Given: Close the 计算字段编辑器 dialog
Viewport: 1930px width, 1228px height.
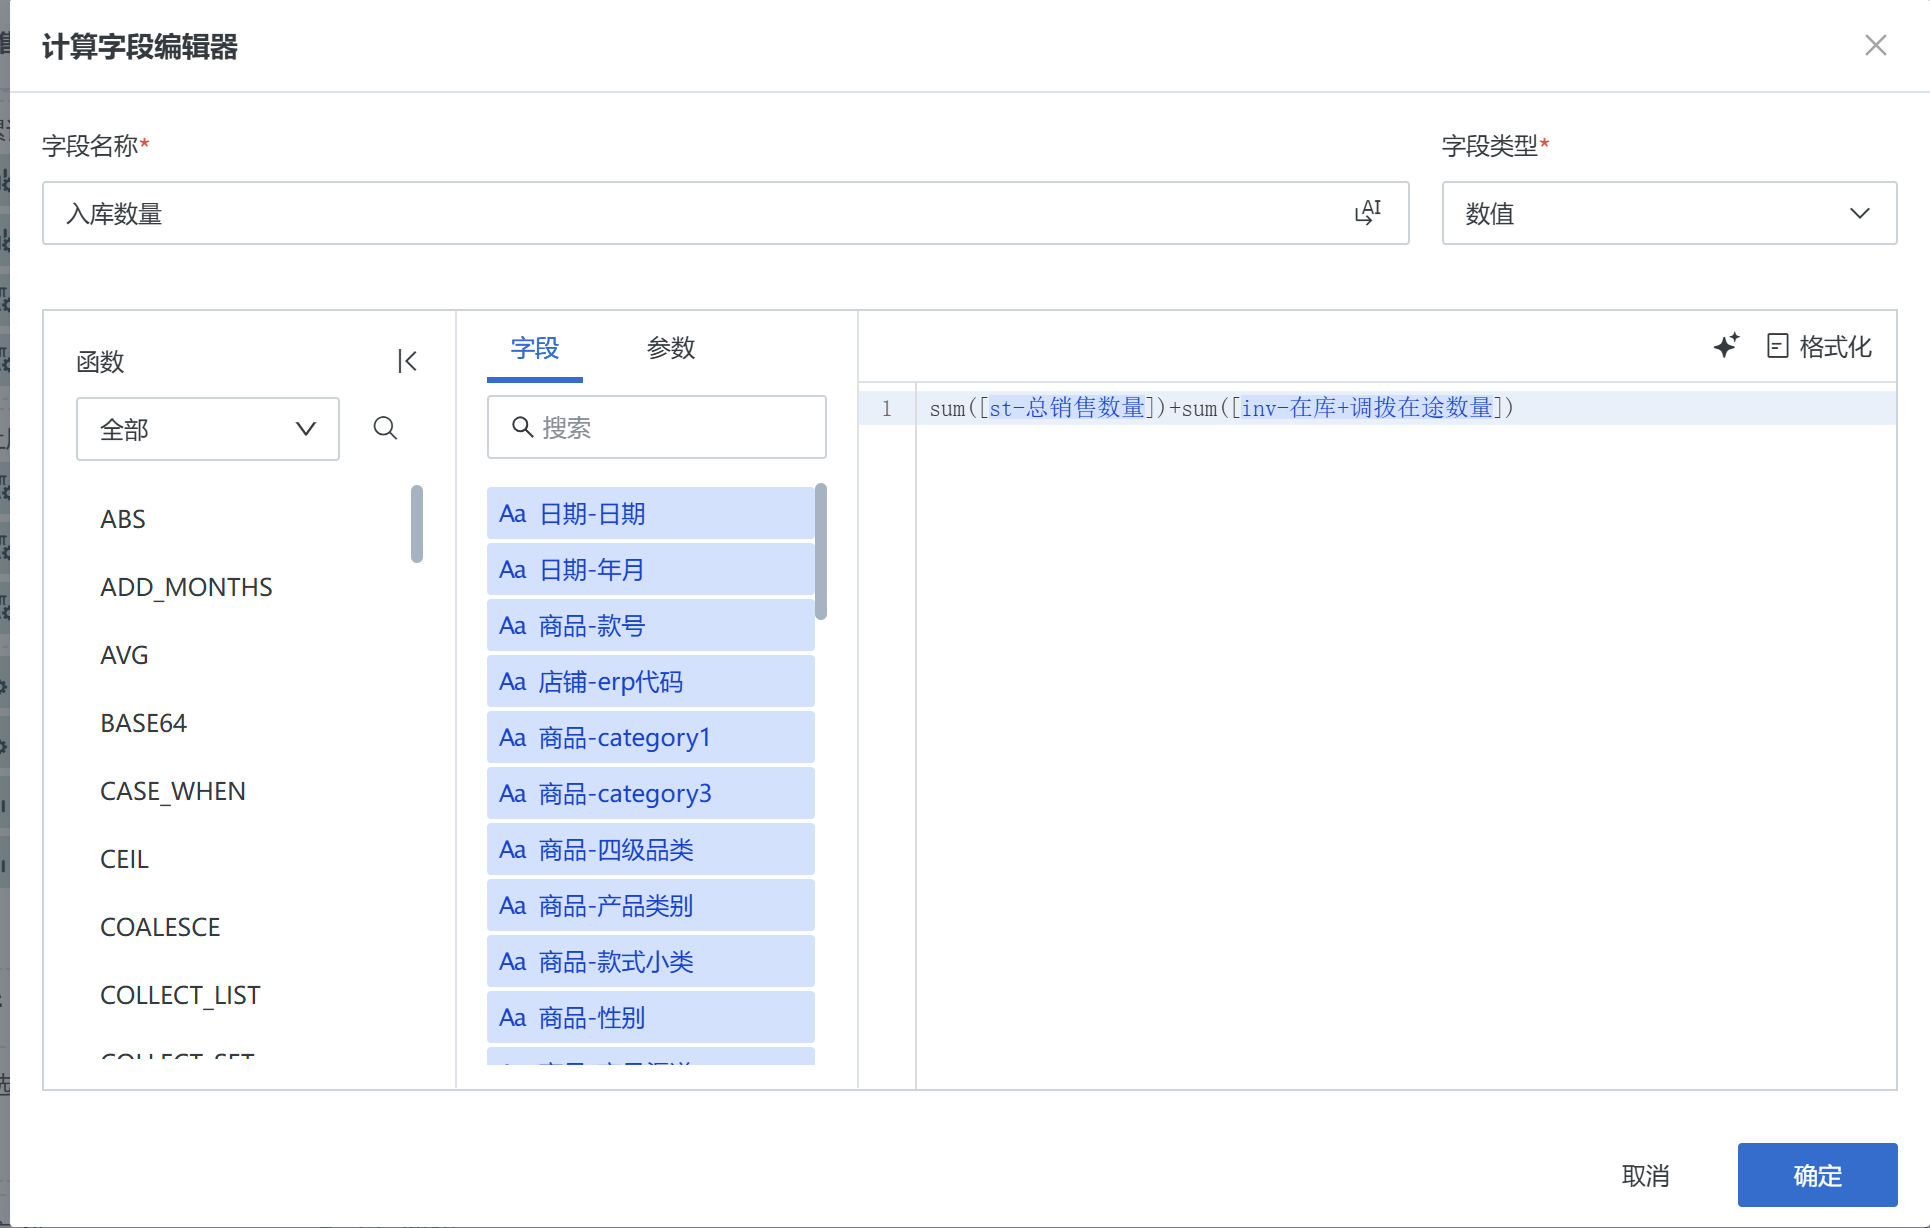Looking at the screenshot, I should (1876, 45).
